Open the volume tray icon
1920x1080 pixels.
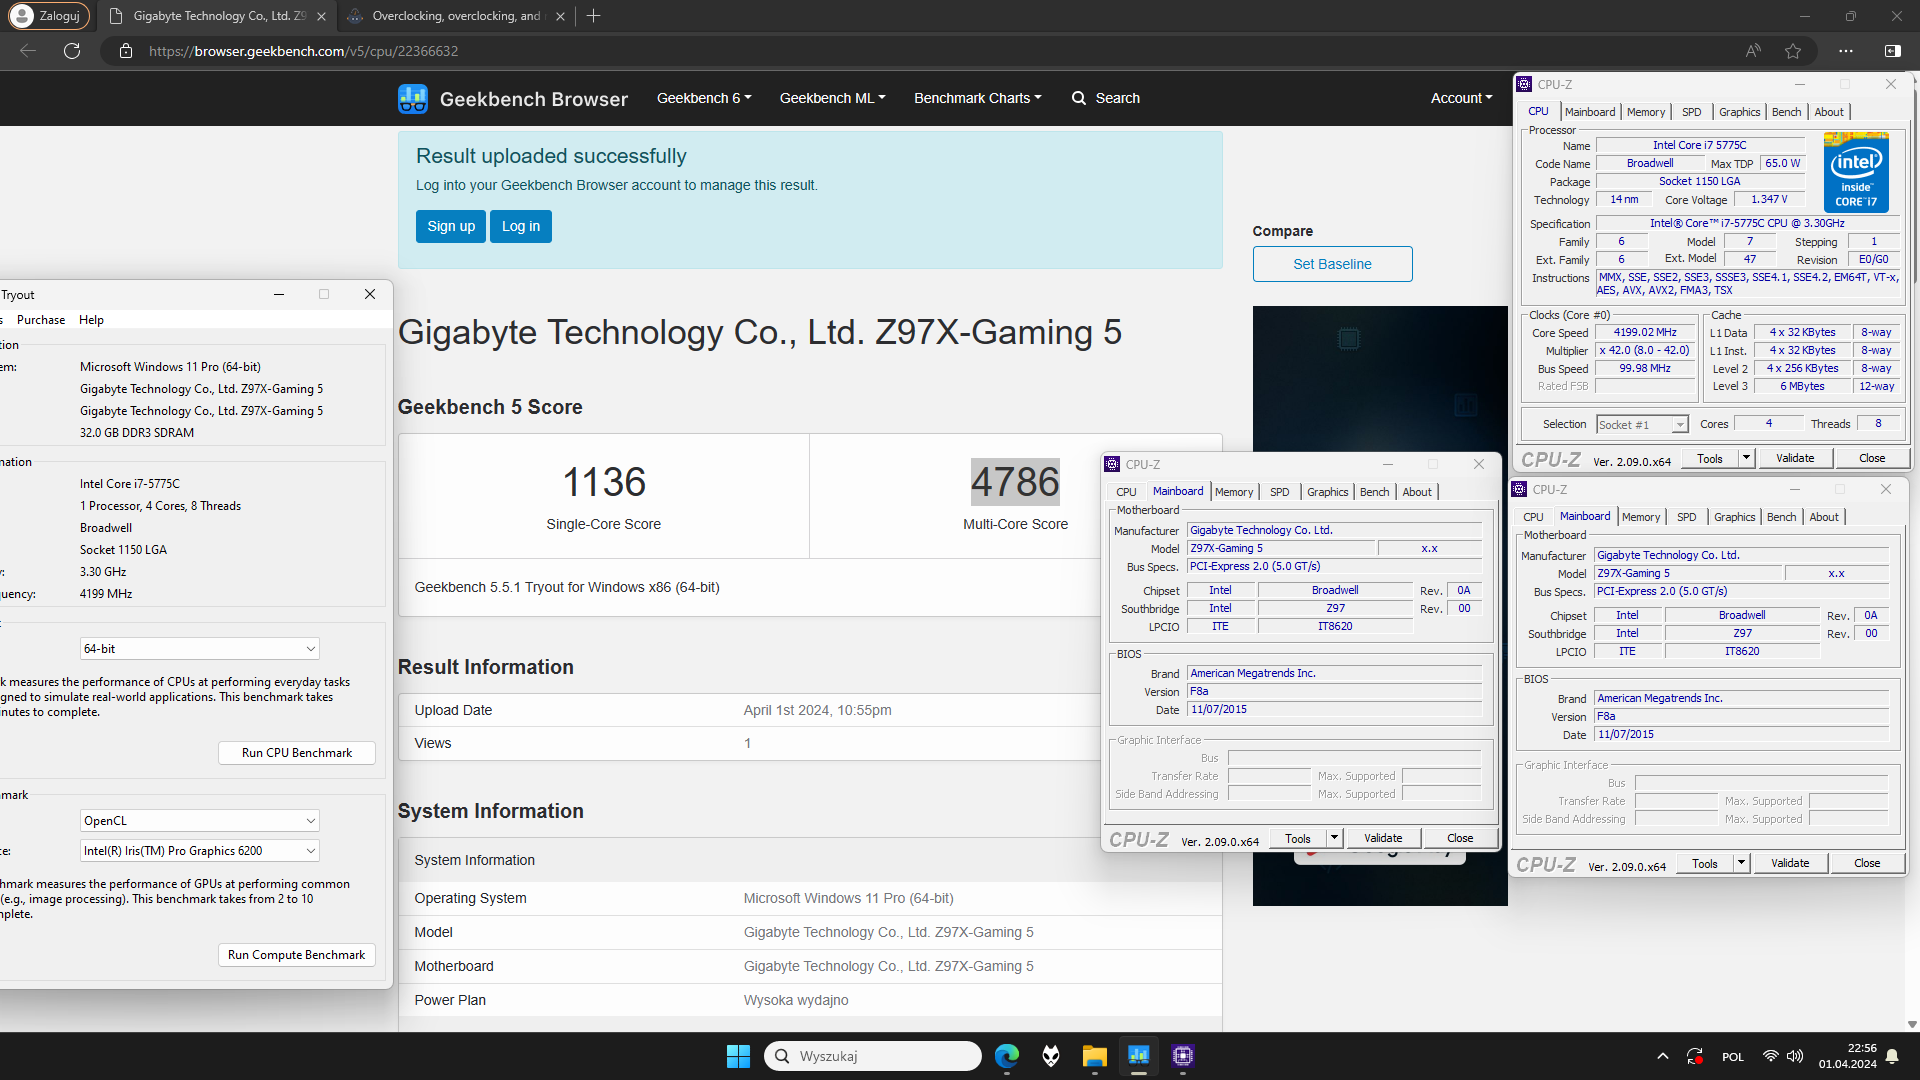[1795, 1056]
